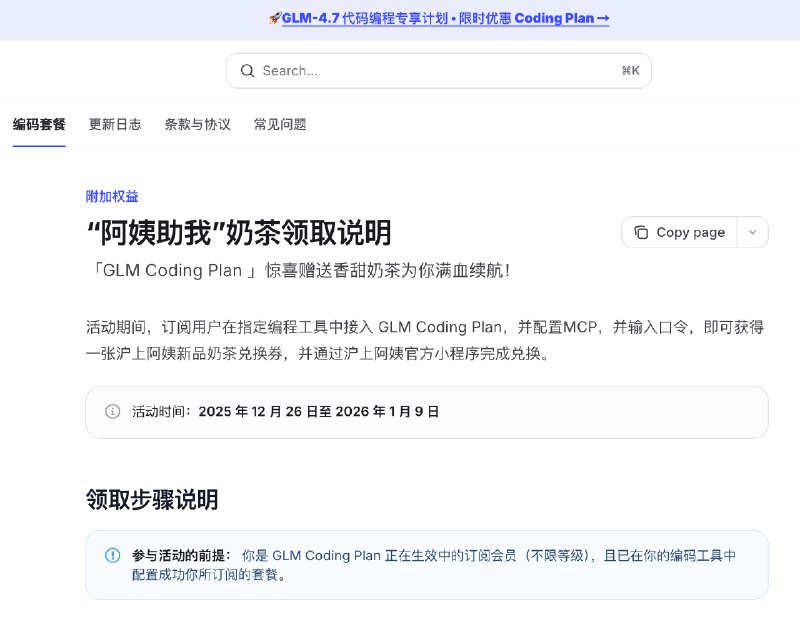The width and height of the screenshot is (800, 617).
Task: Click the info icon beside 活动时间
Action: (x=111, y=412)
